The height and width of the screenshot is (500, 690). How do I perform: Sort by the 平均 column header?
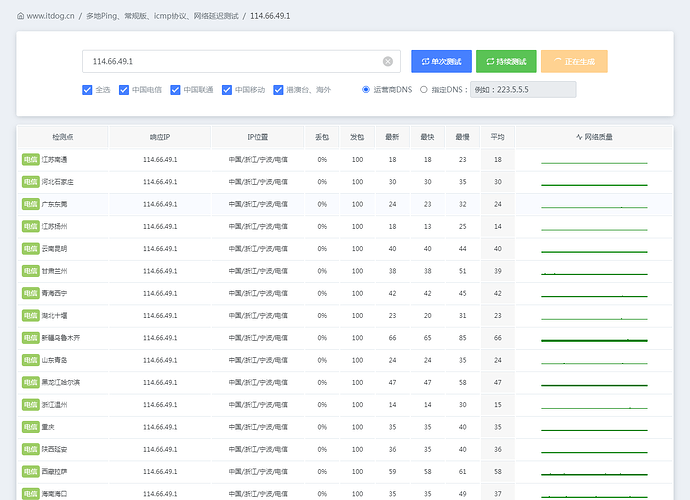[x=498, y=137]
